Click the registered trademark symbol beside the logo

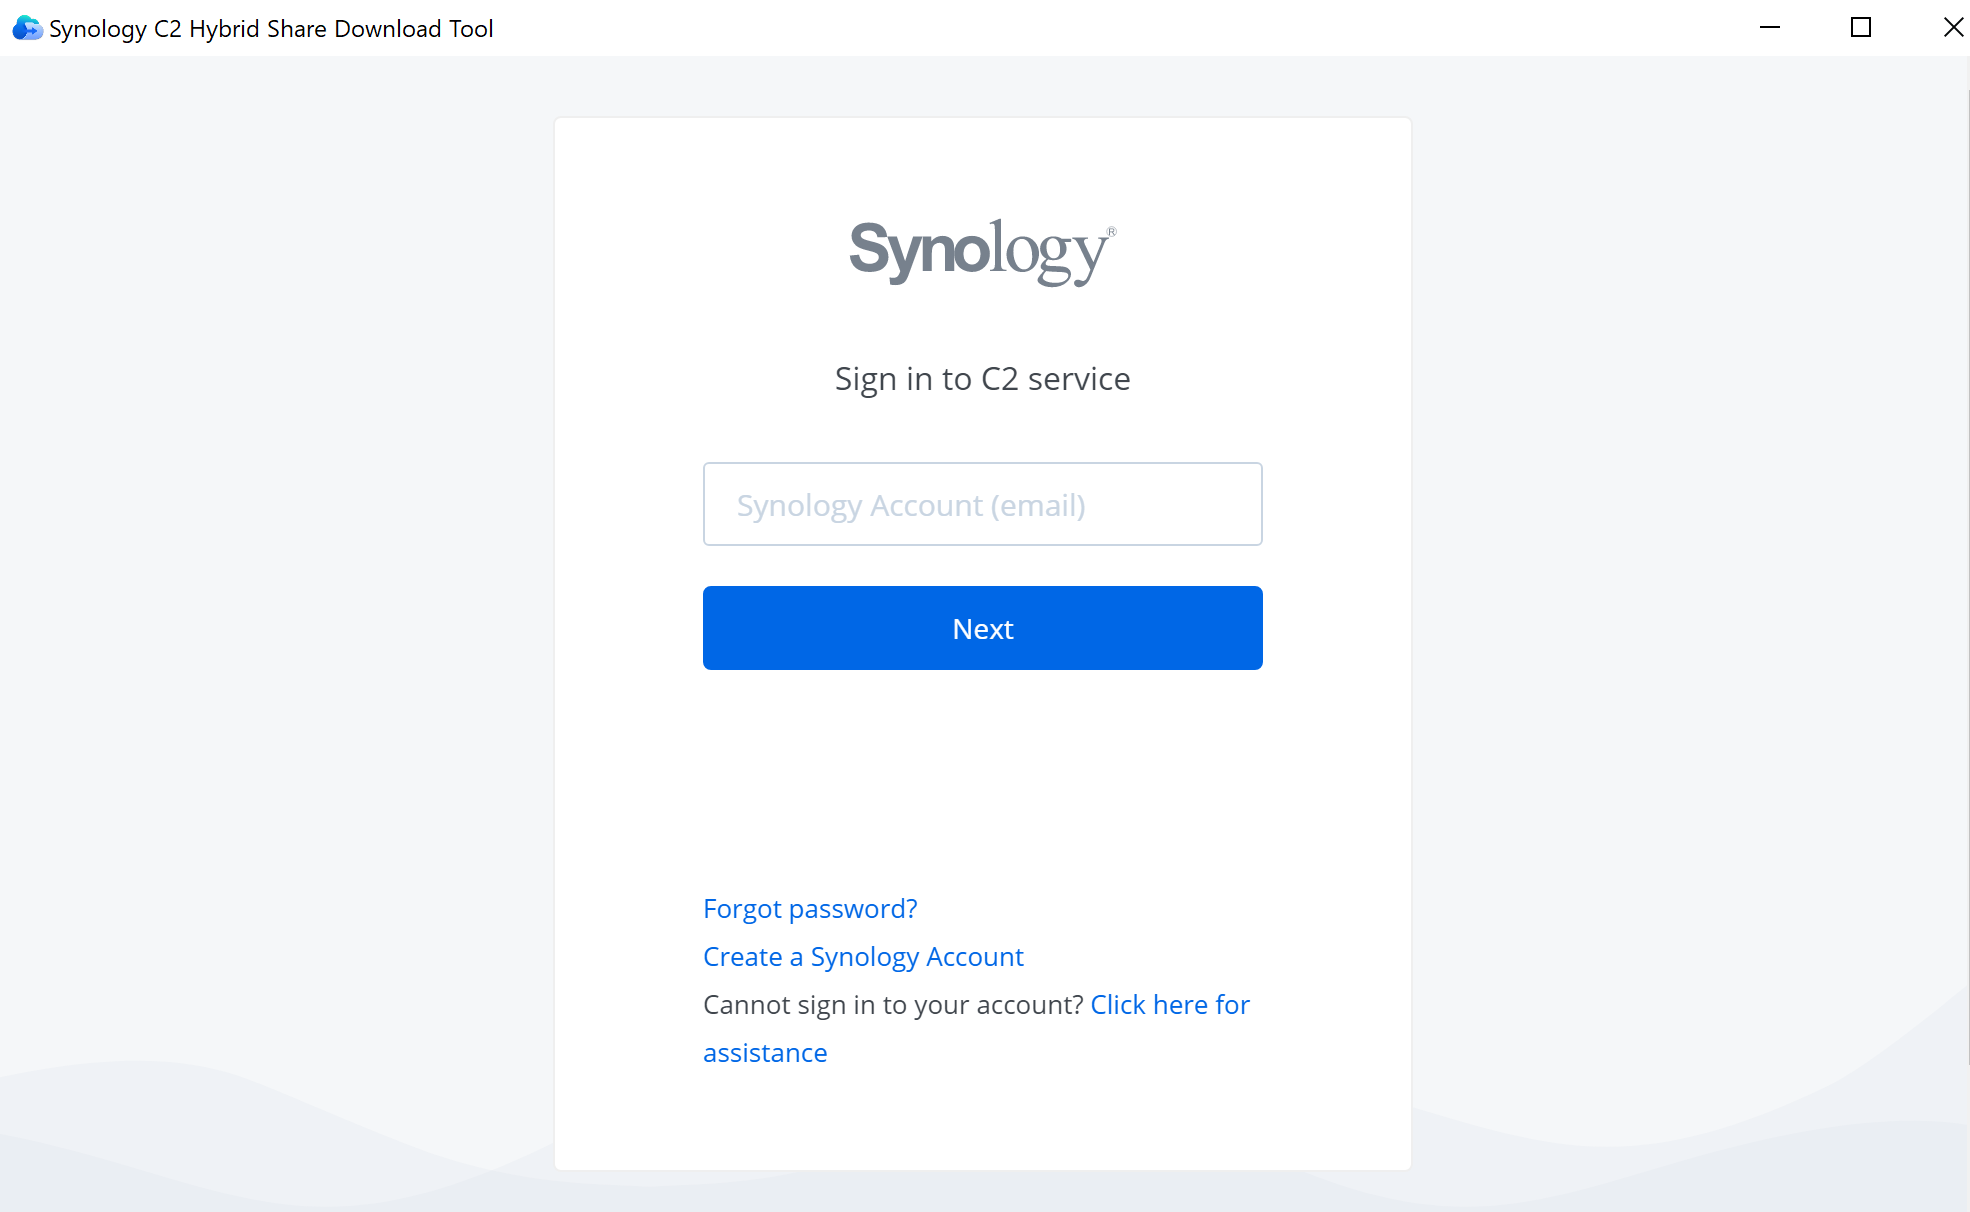tap(1112, 232)
